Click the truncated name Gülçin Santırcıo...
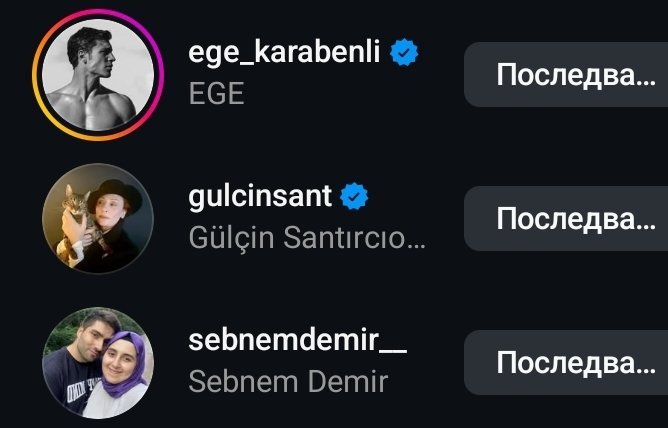668x428 pixels. click(307, 238)
